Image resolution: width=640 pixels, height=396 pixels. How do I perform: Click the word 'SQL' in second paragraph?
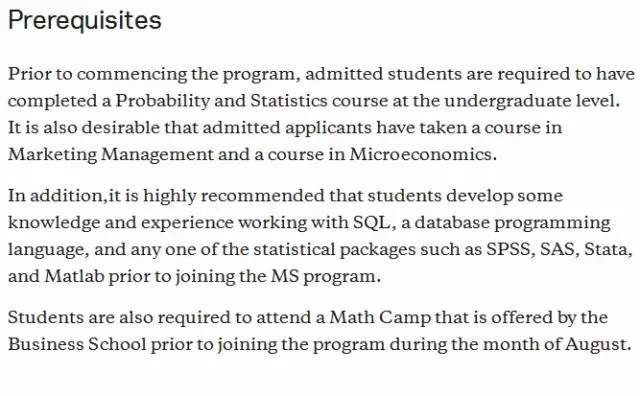click(371, 223)
